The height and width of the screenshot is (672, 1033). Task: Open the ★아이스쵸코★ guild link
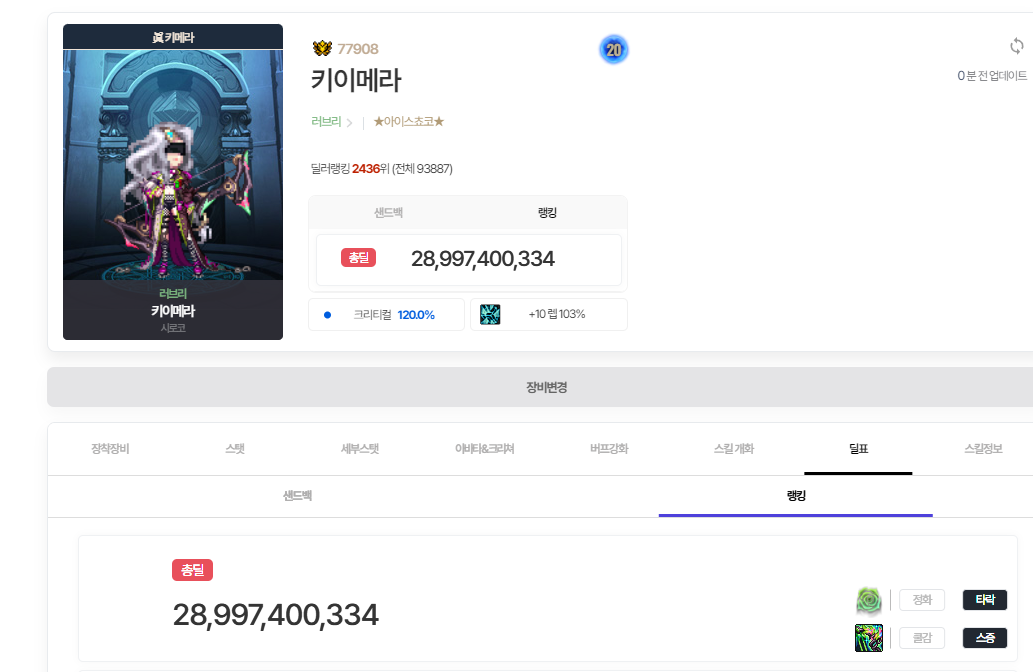(408, 122)
